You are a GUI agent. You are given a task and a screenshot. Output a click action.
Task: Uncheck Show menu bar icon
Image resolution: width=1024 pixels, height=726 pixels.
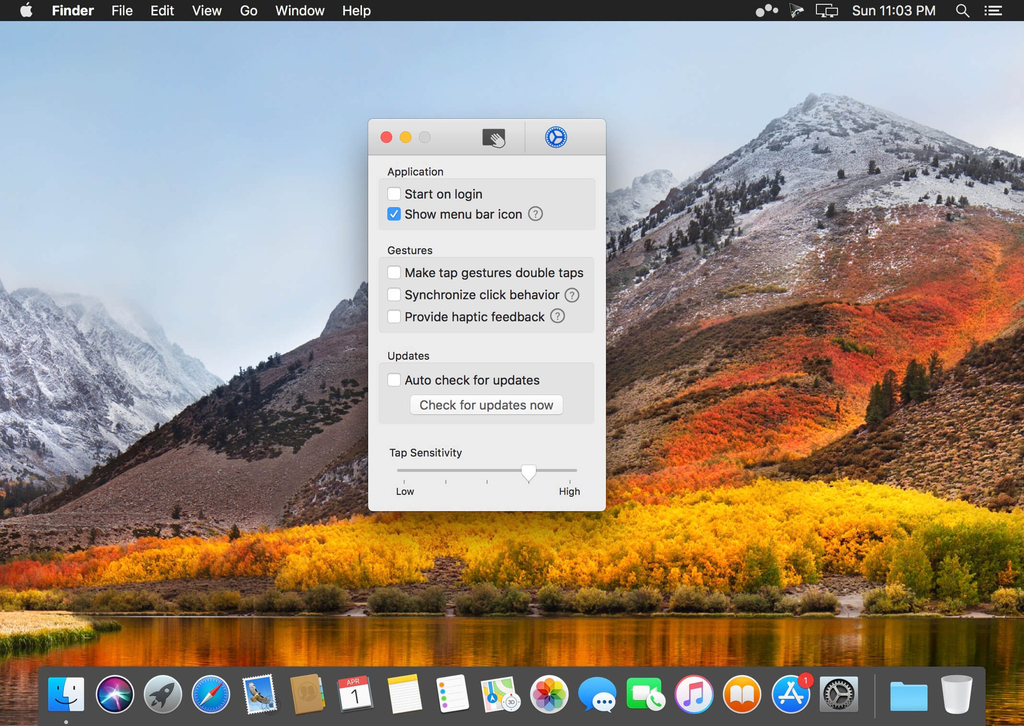(395, 214)
